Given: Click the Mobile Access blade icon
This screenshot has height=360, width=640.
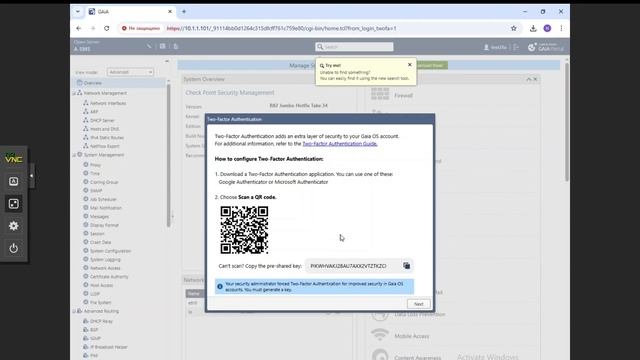Looking at the screenshot, I should point(380,335).
